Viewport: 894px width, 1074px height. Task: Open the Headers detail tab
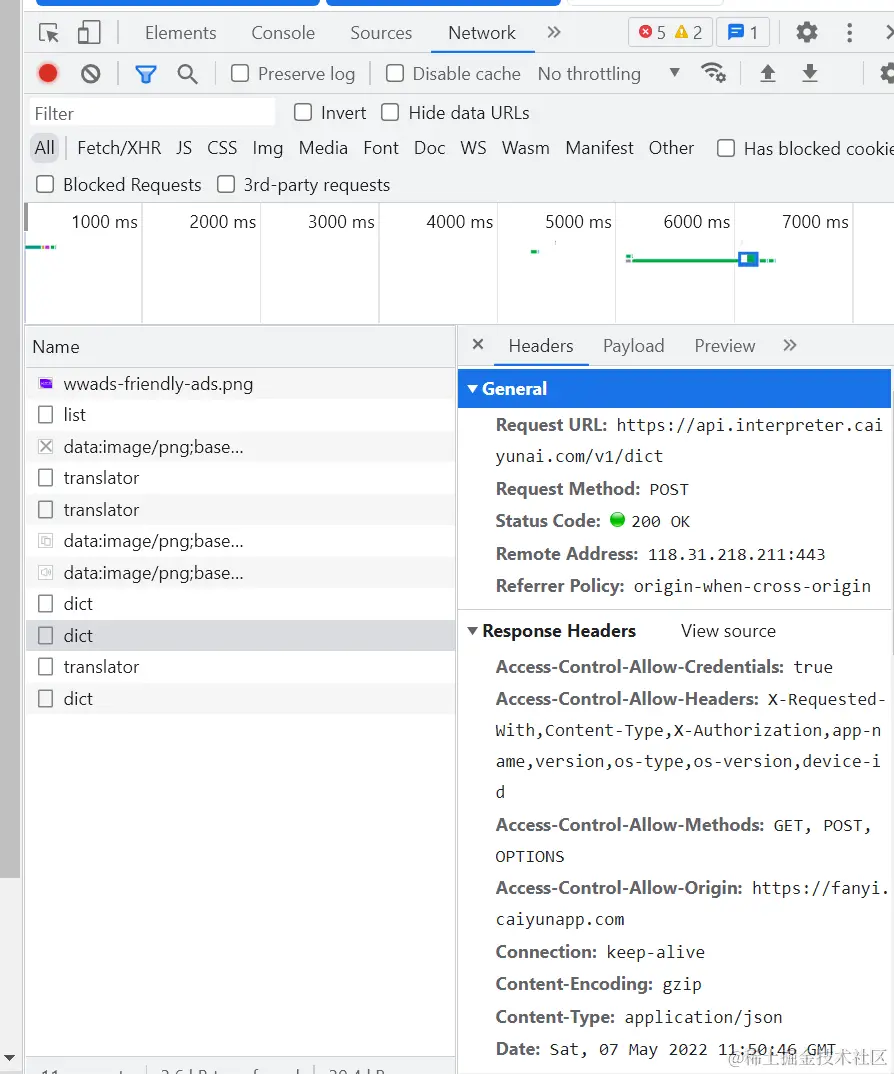[x=541, y=345]
